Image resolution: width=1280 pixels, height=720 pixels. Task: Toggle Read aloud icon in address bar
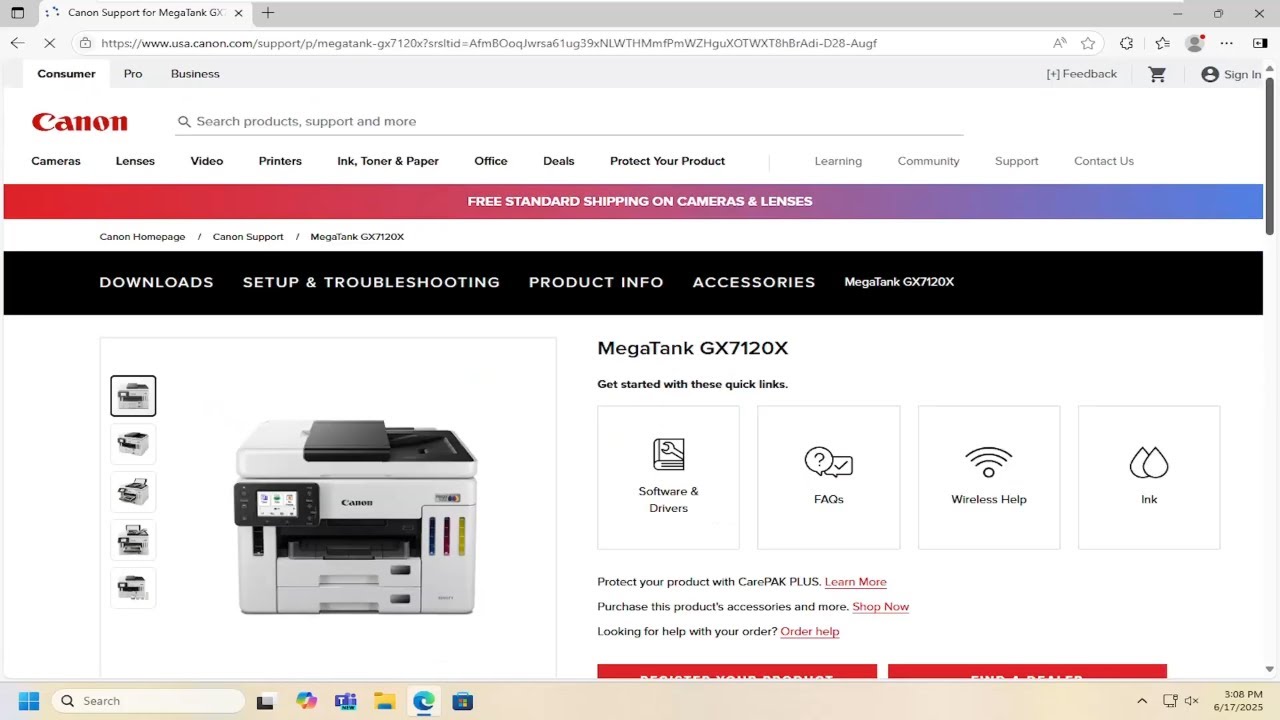pyautogui.click(x=1060, y=43)
